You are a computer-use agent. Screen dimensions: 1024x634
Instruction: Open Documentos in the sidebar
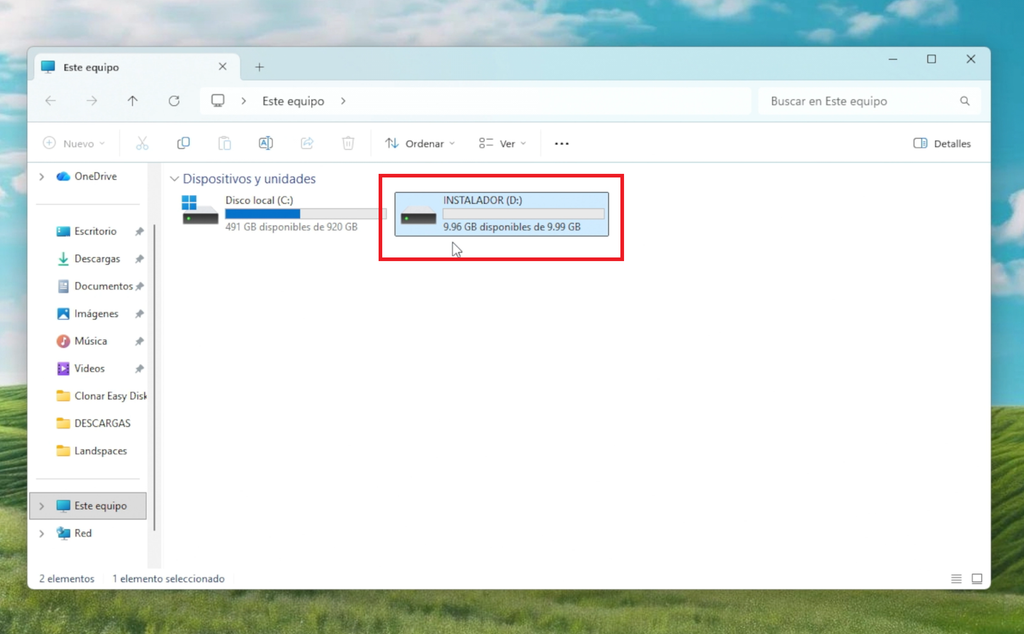coord(103,286)
